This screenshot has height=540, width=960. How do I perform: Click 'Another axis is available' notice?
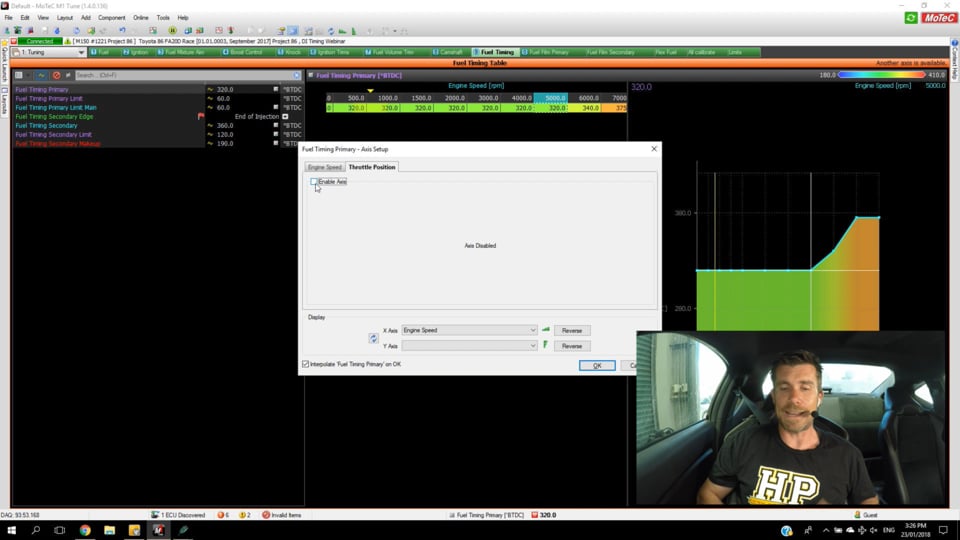point(910,63)
